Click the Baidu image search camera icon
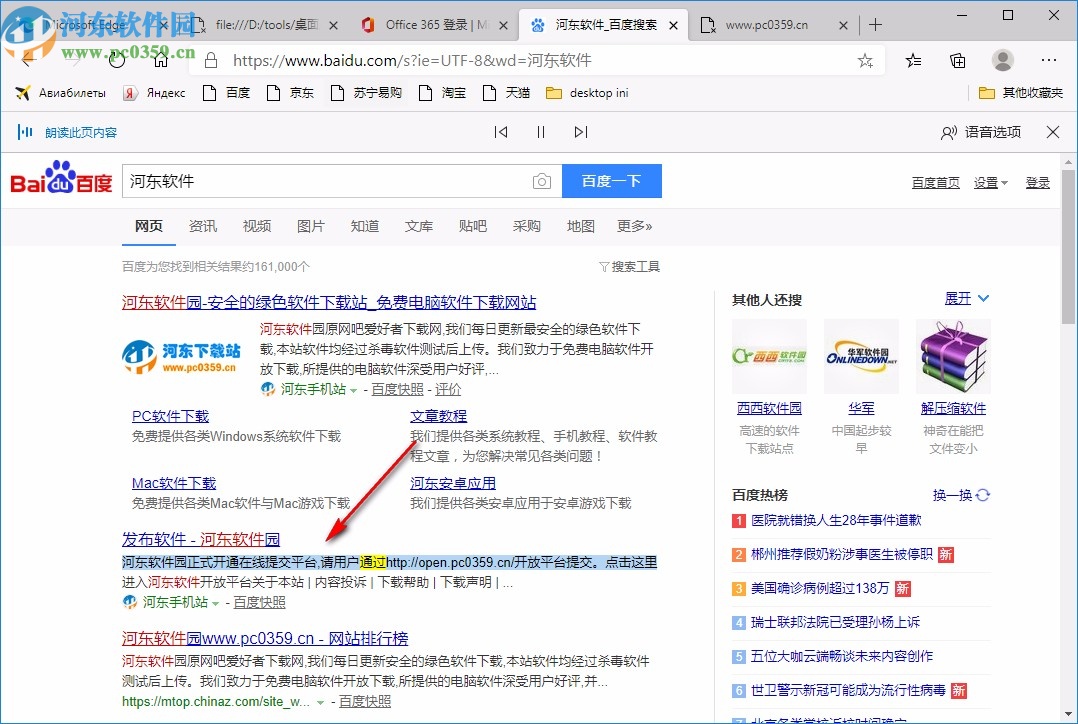 pos(541,181)
